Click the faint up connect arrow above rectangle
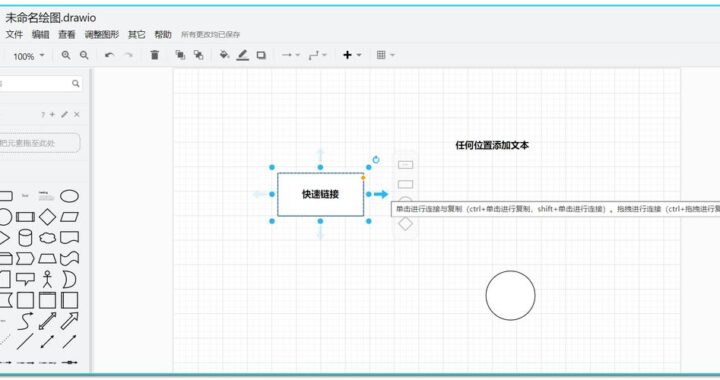This screenshot has height=380, width=720. pyautogui.click(x=321, y=154)
